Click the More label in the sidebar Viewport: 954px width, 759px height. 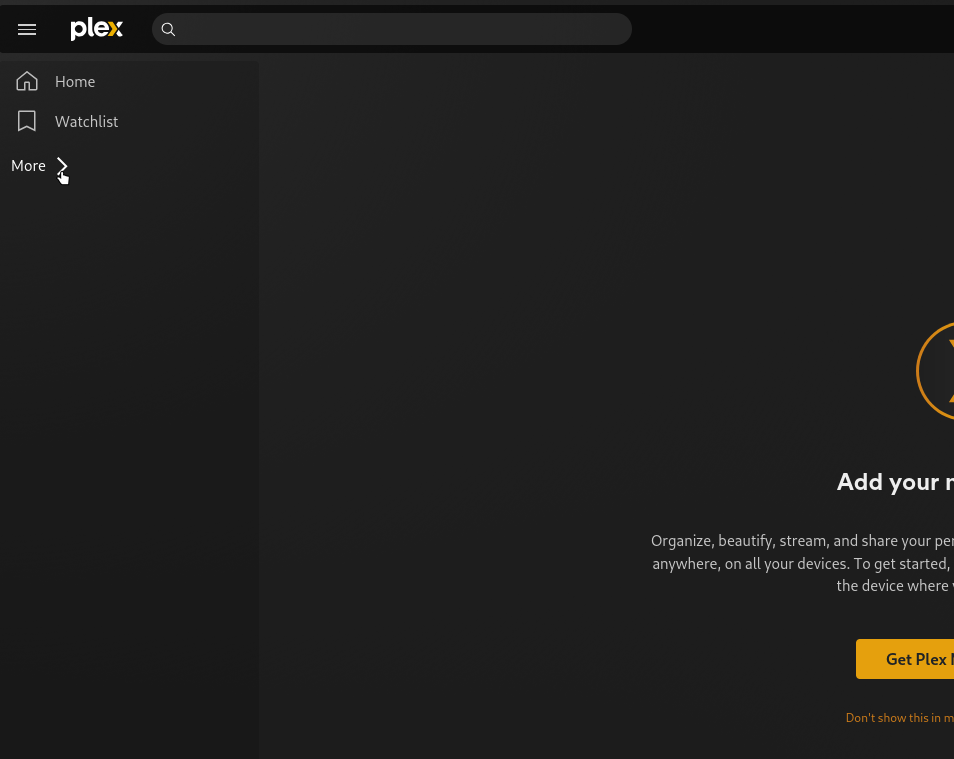click(x=28, y=165)
